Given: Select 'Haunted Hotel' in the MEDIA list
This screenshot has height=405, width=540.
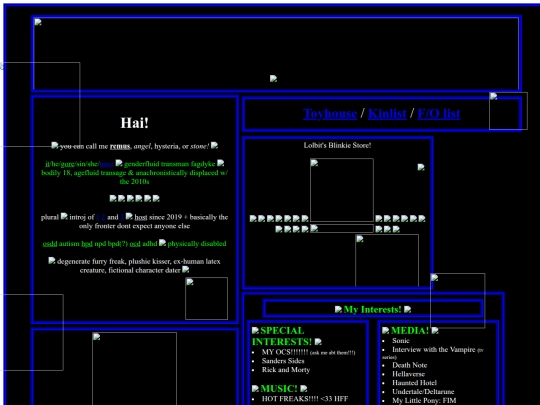Looking at the screenshot, I should (414, 383).
